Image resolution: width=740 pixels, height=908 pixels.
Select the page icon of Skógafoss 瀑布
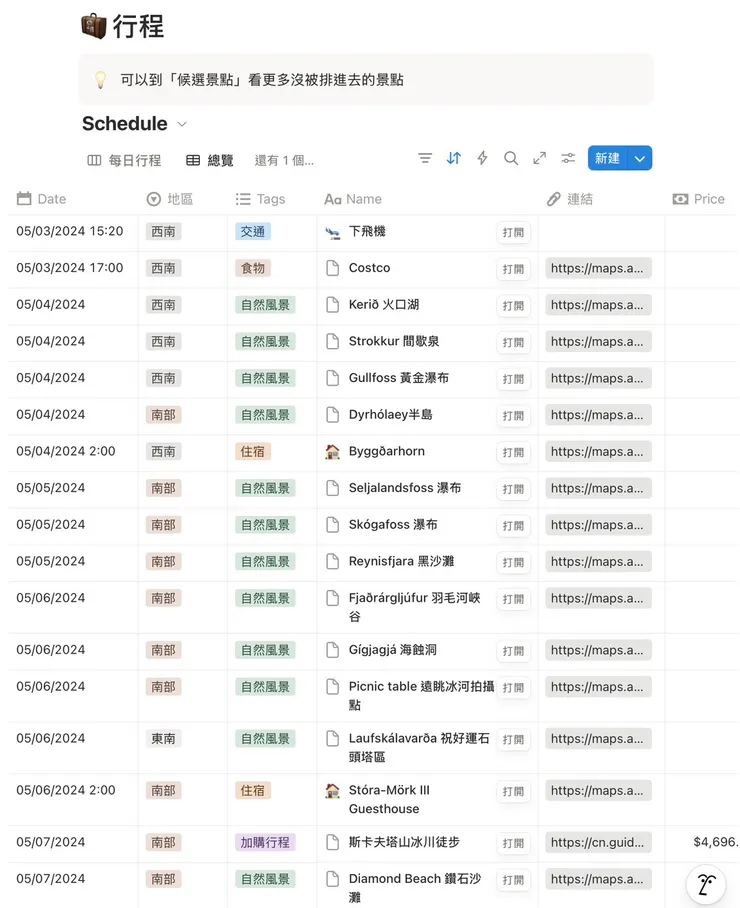click(x=332, y=525)
